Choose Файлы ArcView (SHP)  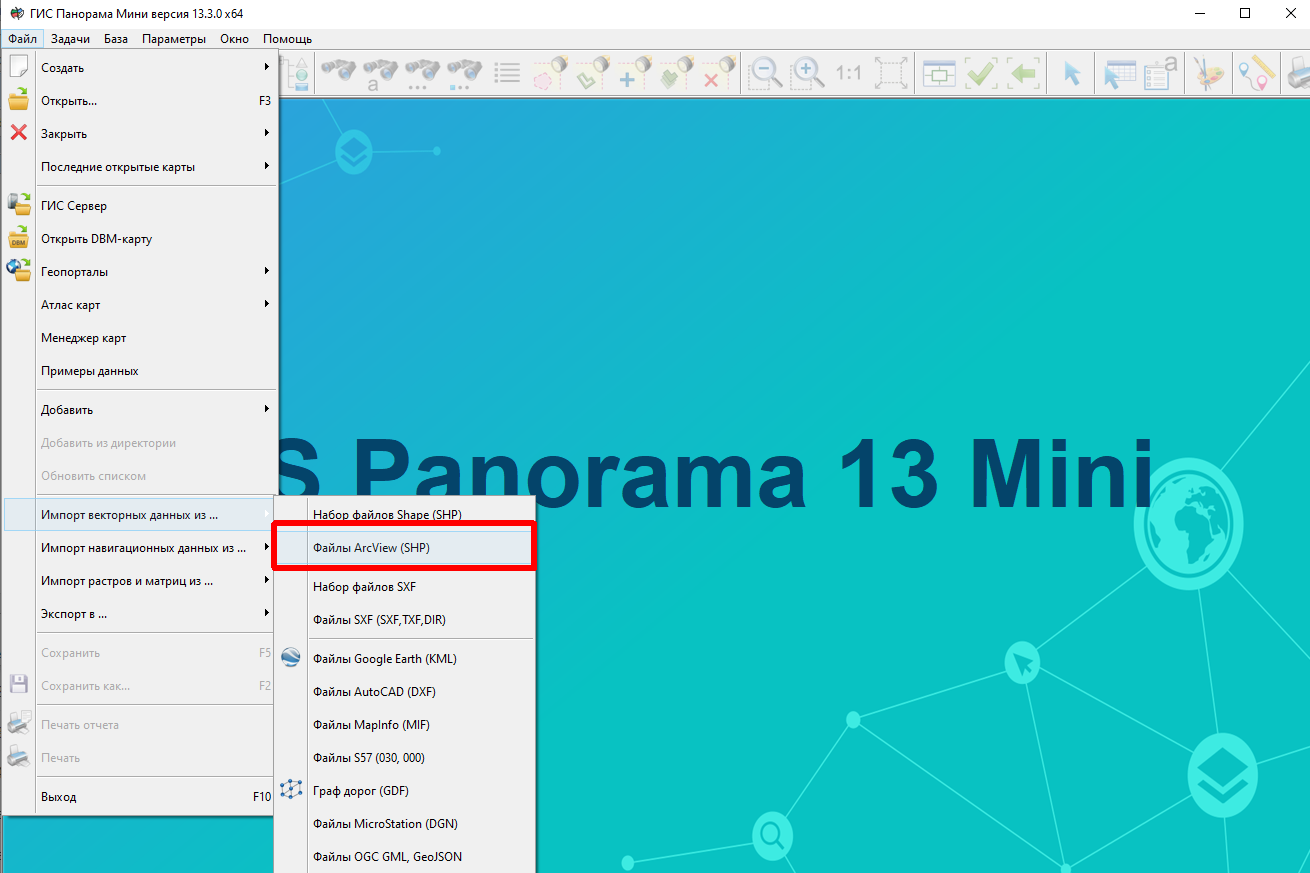(404, 548)
